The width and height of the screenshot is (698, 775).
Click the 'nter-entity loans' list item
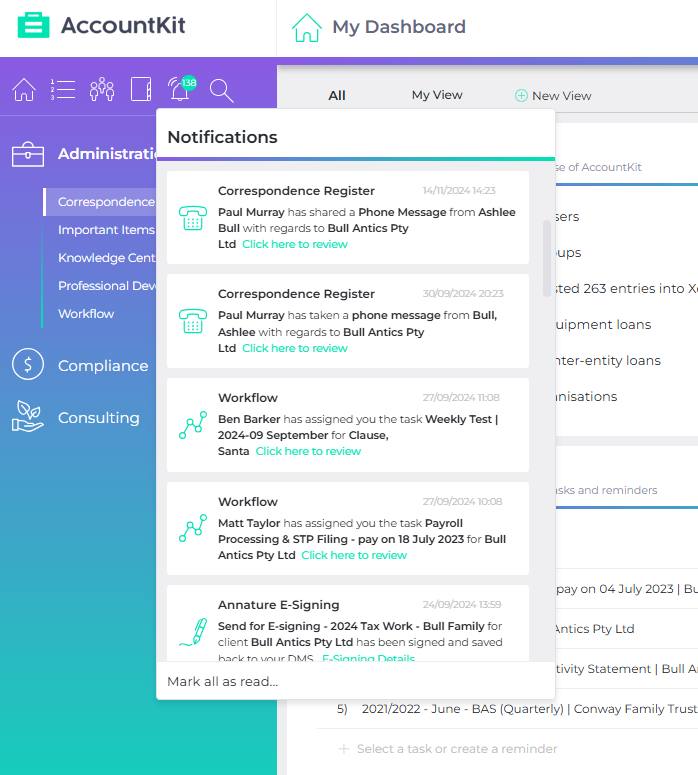(608, 360)
